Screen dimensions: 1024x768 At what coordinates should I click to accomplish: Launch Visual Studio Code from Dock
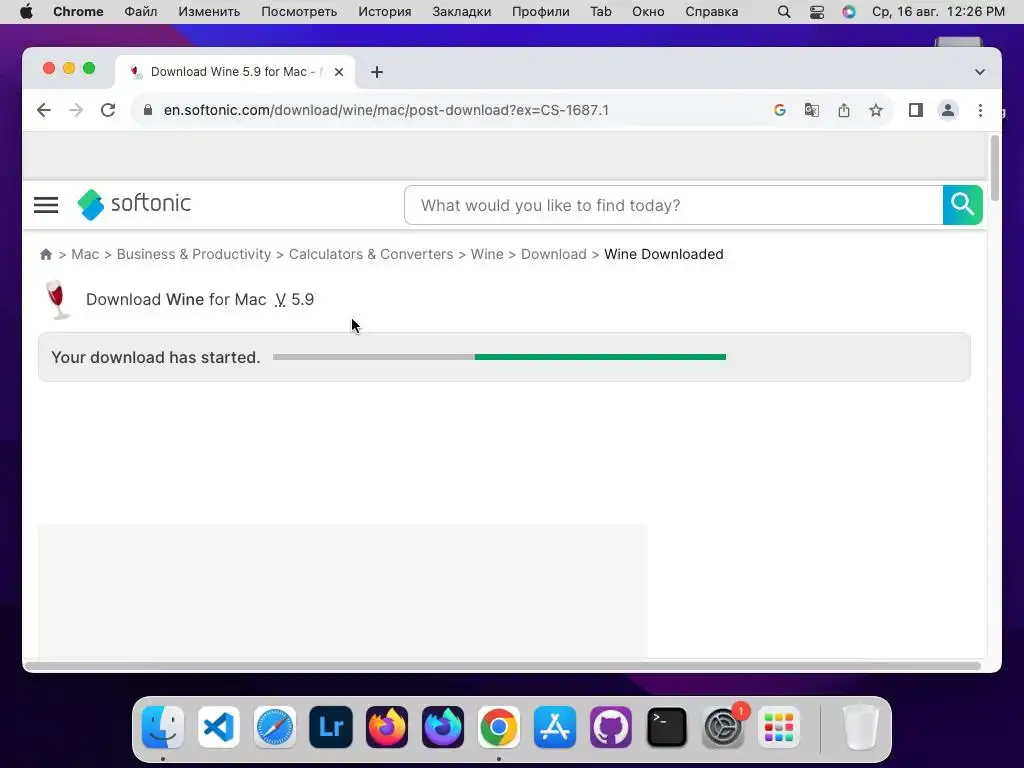coord(219,726)
